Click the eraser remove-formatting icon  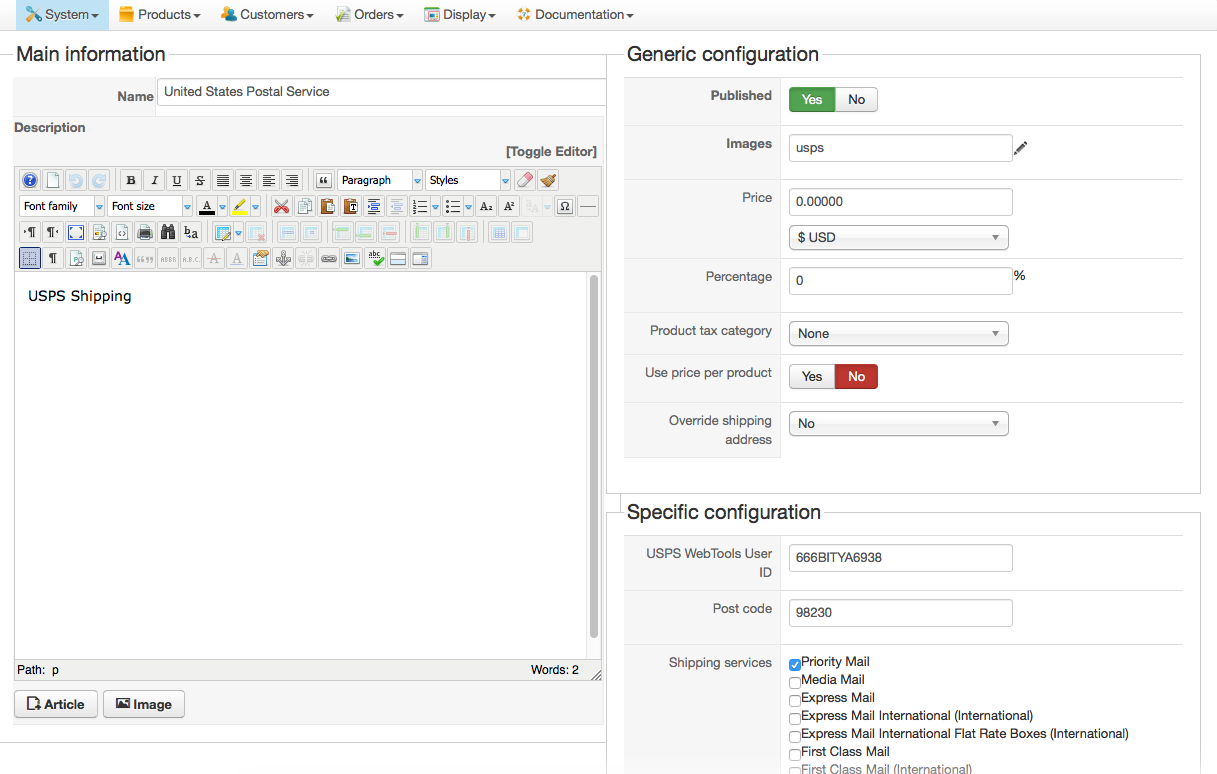click(x=526, y=181)
